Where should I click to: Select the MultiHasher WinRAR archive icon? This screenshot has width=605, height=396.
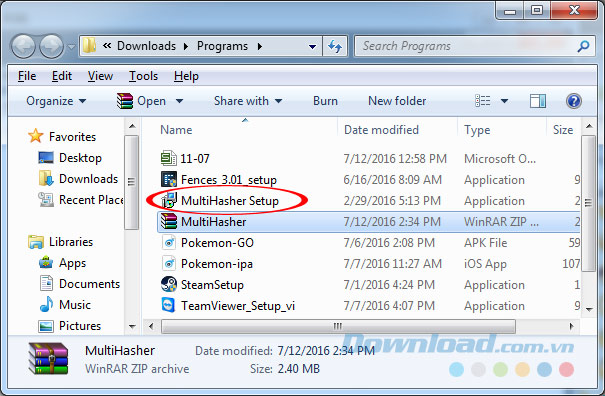(x=169, y=222)
